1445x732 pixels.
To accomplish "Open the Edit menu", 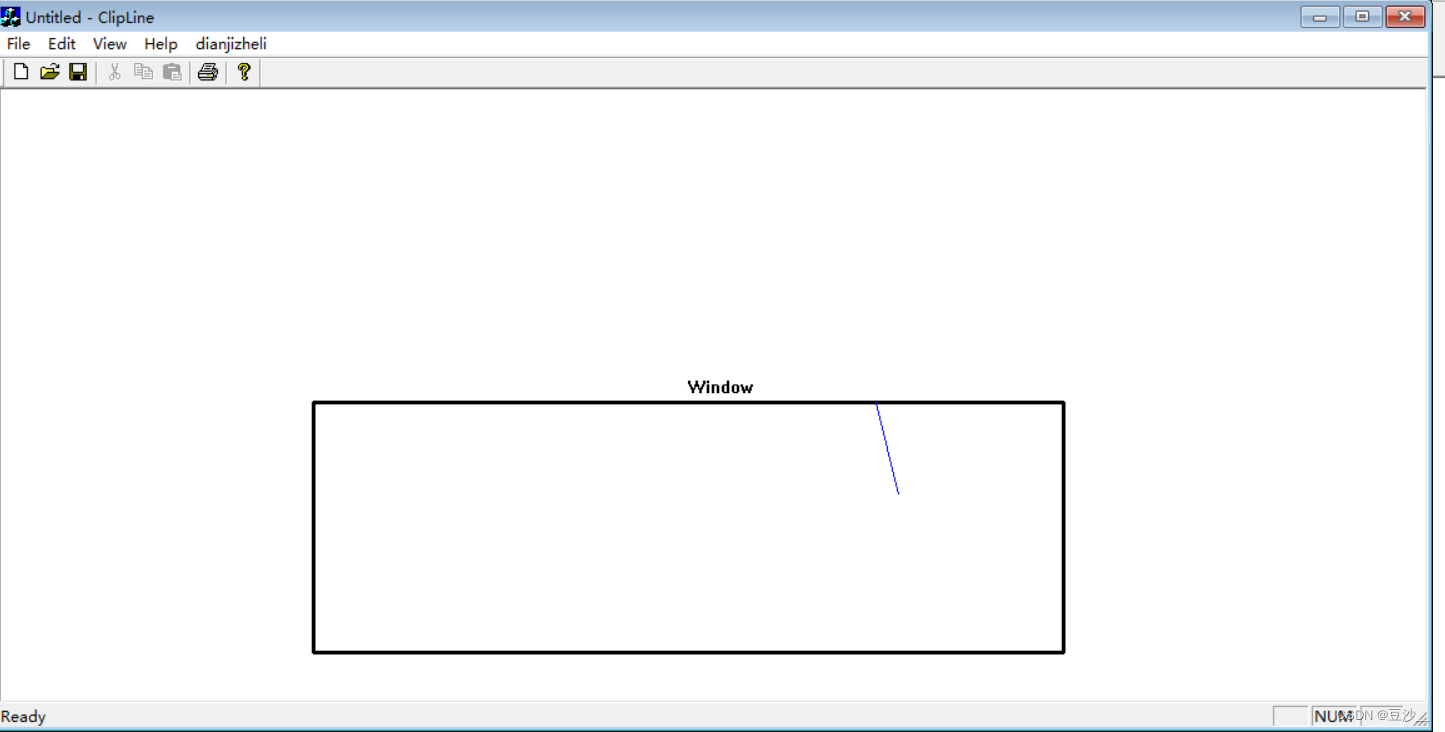I will 62,44.
